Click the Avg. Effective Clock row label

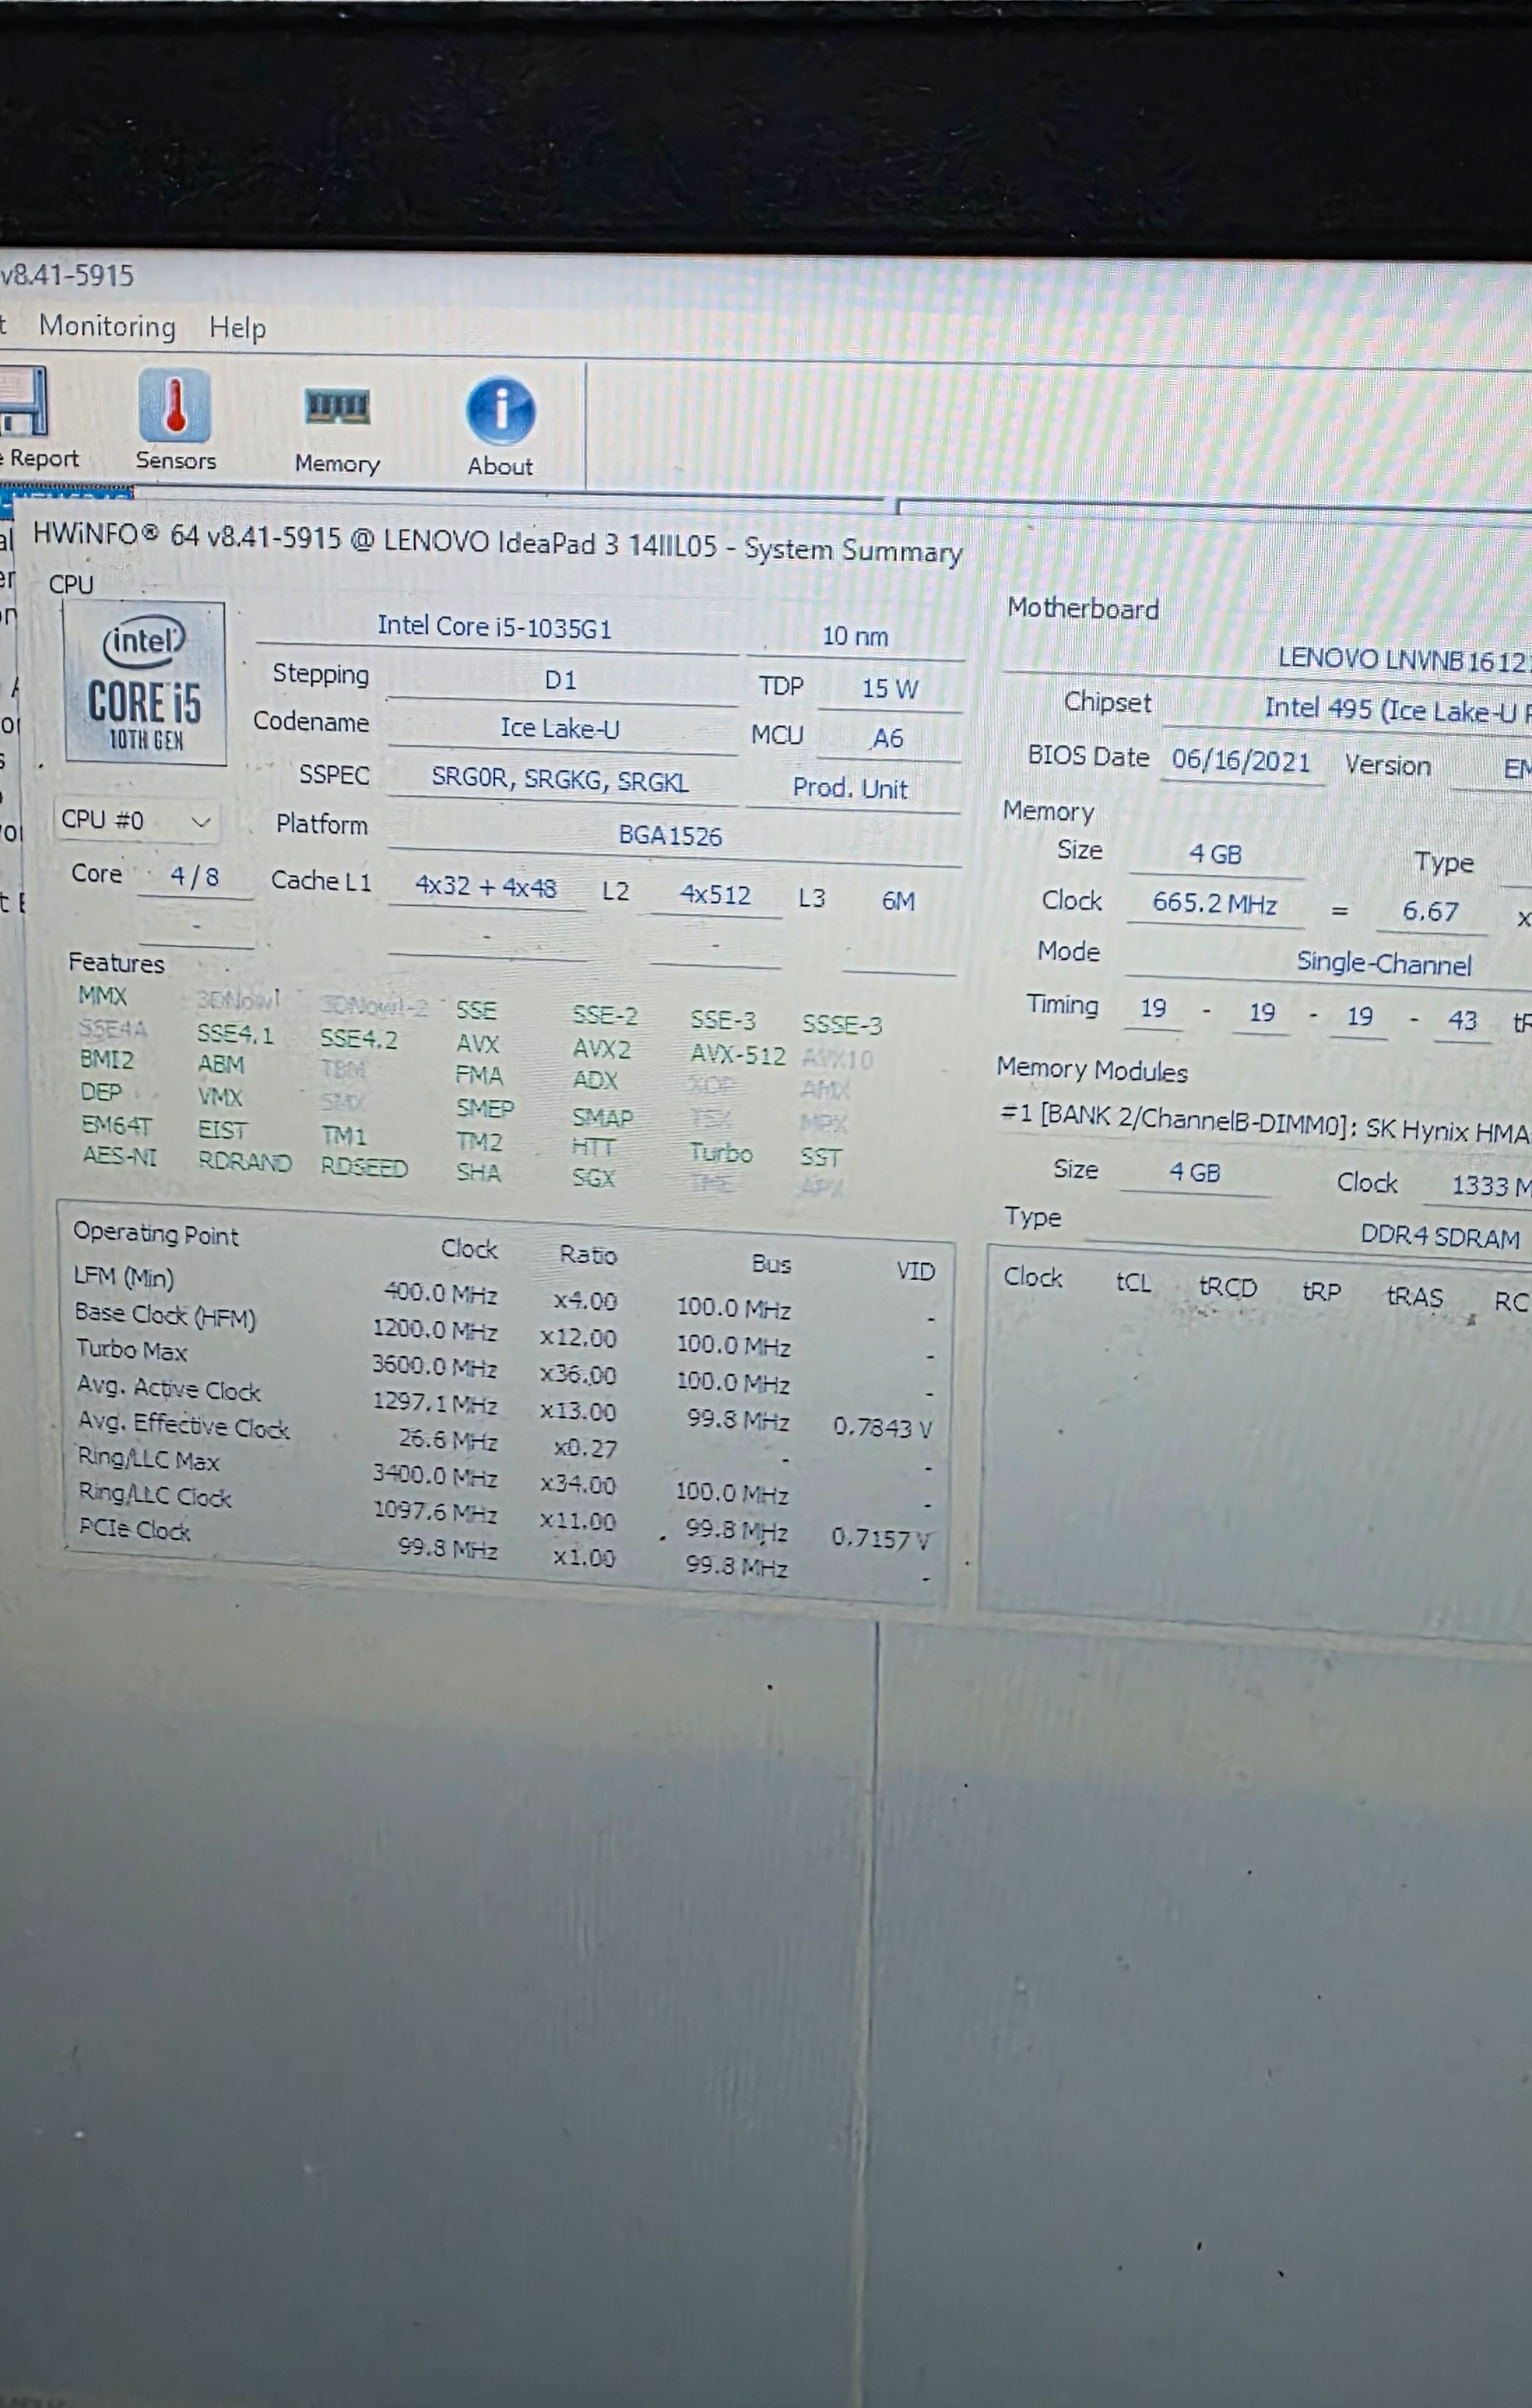(184, 1424)
